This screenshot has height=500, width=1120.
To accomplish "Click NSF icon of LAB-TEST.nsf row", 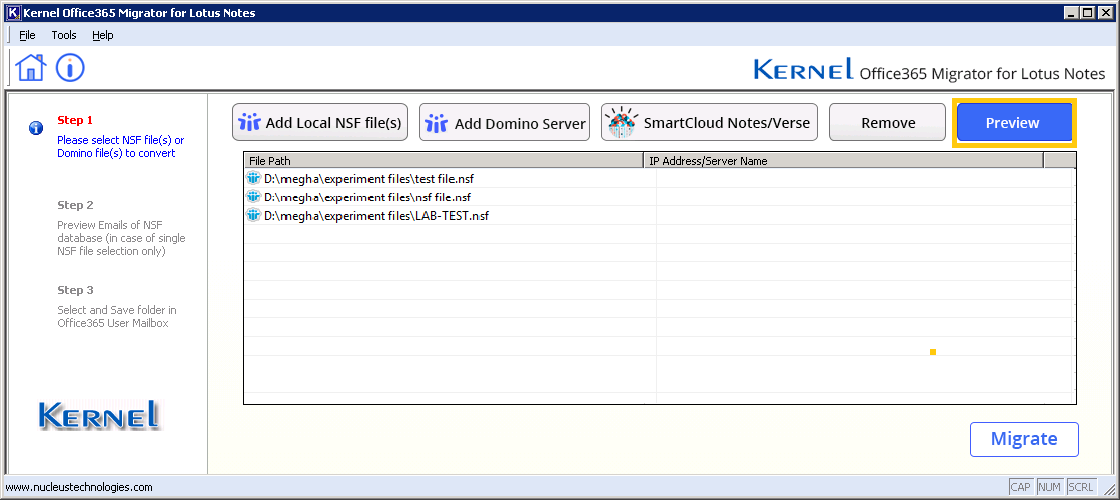I will [254, 215].
